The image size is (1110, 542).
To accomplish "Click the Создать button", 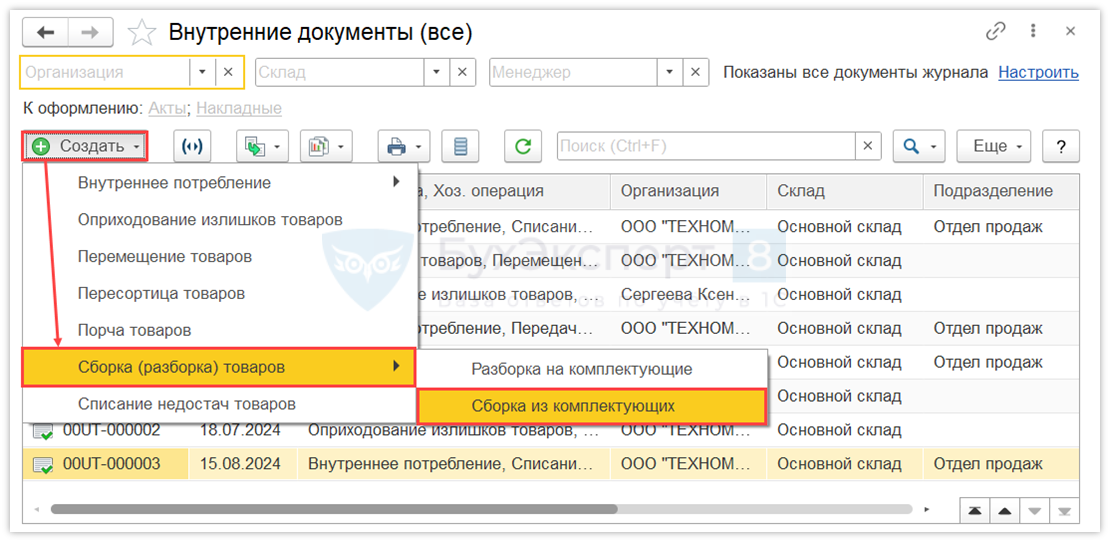I will [85, 147].
